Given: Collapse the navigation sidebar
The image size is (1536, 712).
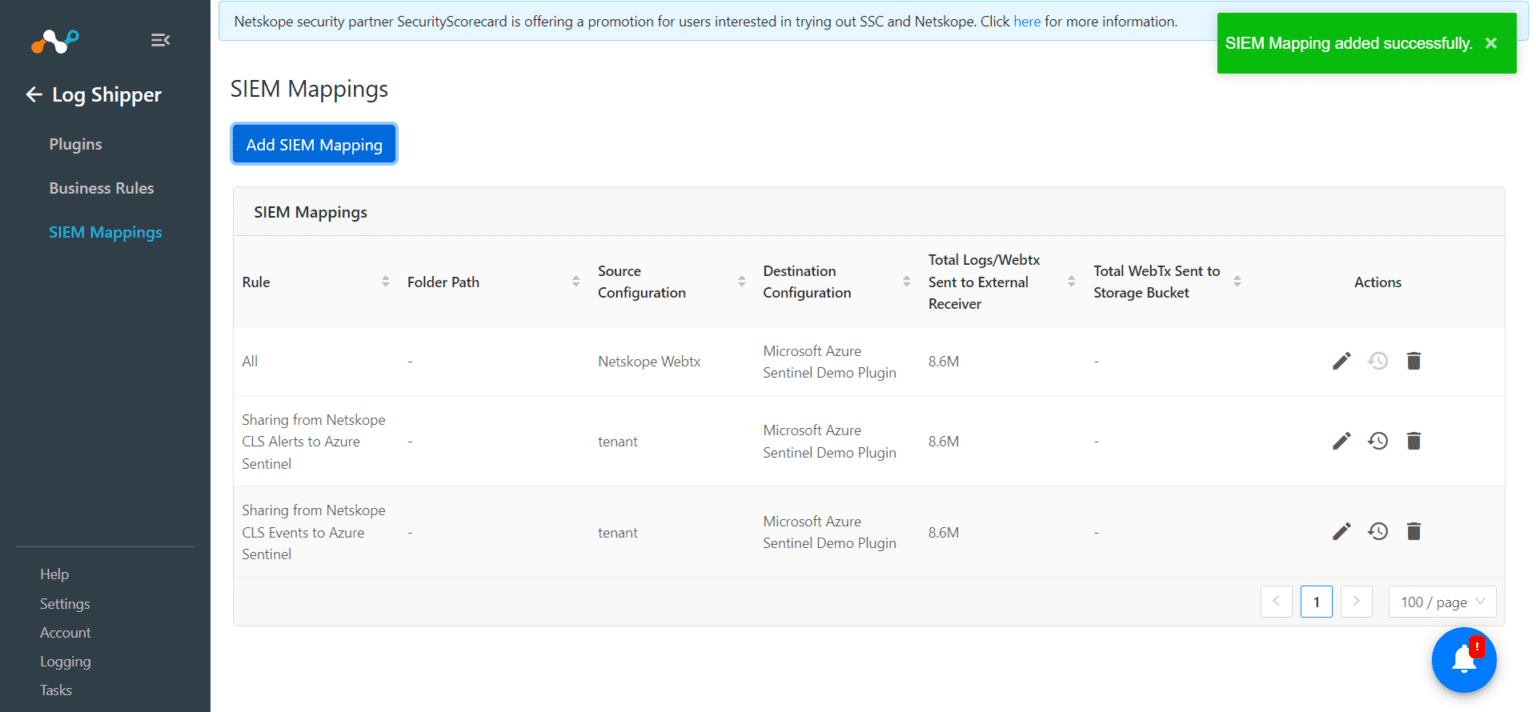Looking at the screenshot, I should 160,40.
